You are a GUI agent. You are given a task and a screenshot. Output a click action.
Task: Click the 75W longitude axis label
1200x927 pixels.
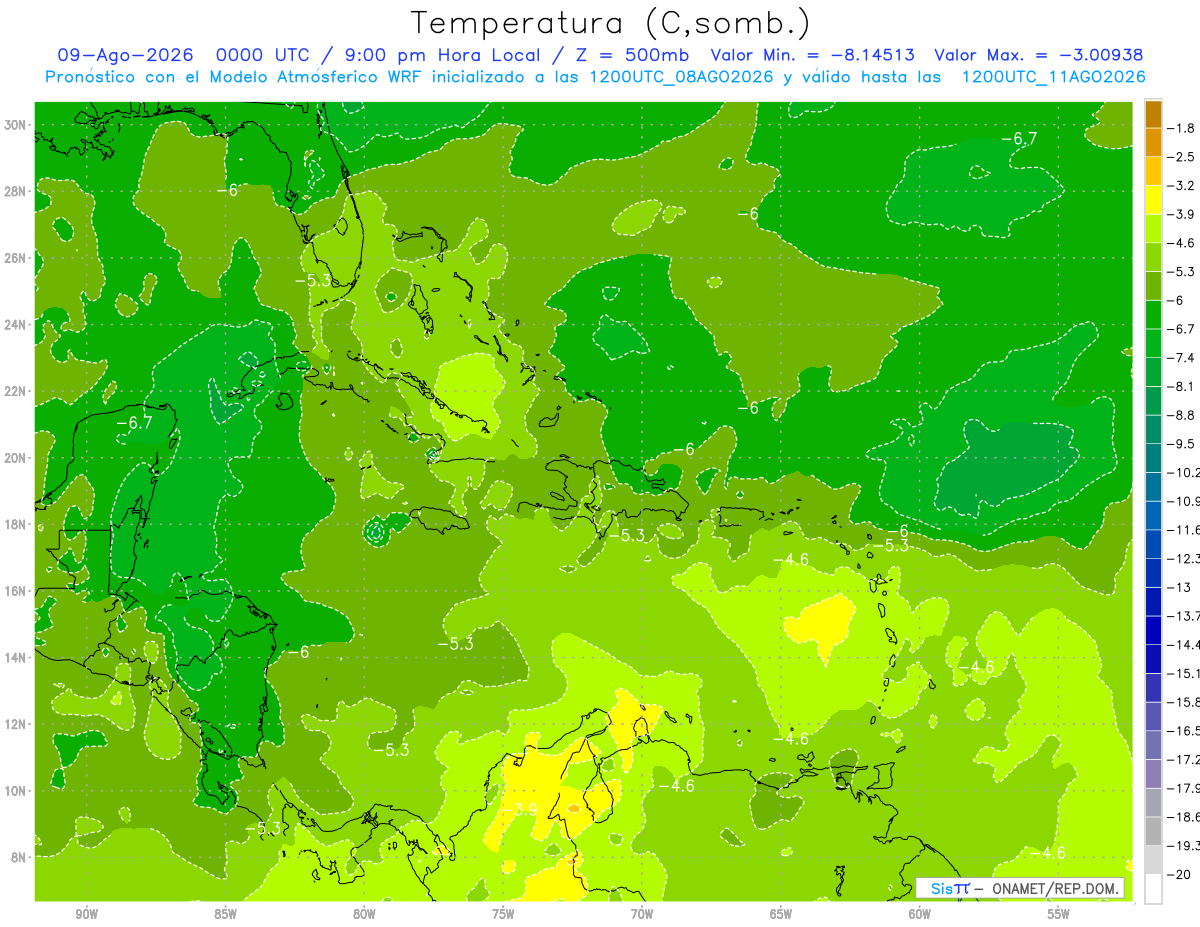click(503, 915)
